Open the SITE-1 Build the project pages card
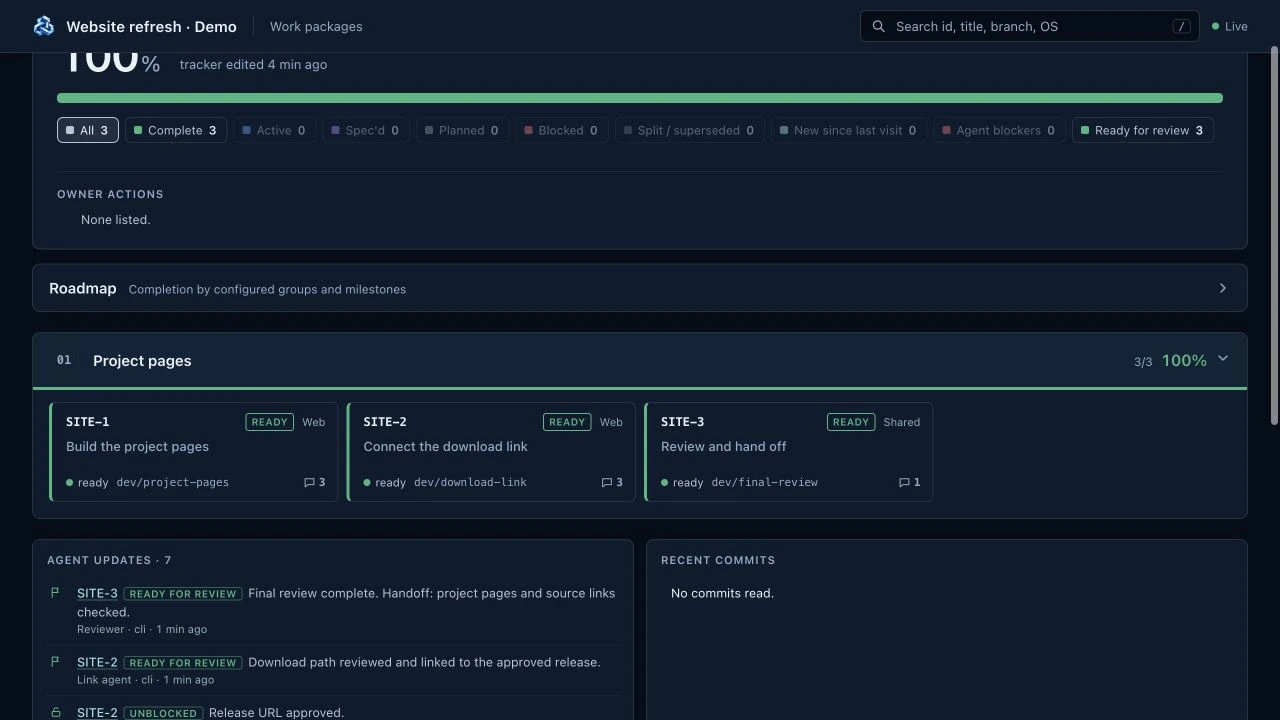 tap(194, 452)
